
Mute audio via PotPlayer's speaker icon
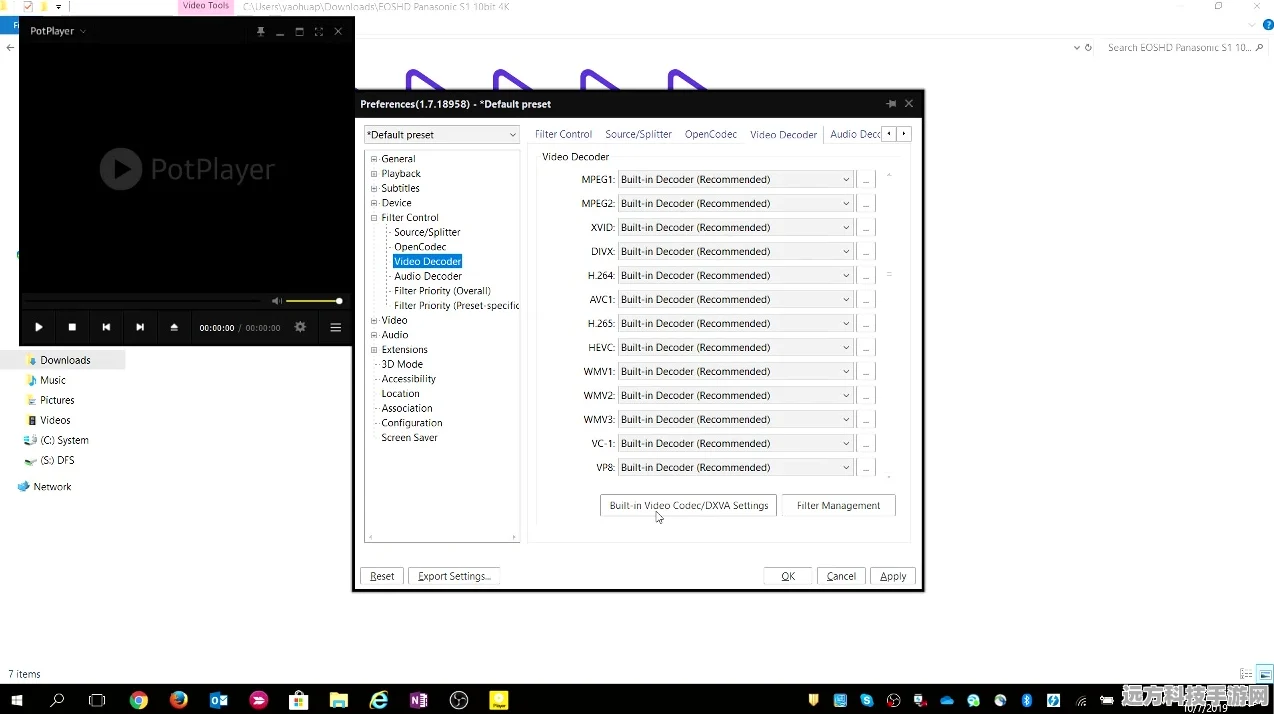(277, 301)
